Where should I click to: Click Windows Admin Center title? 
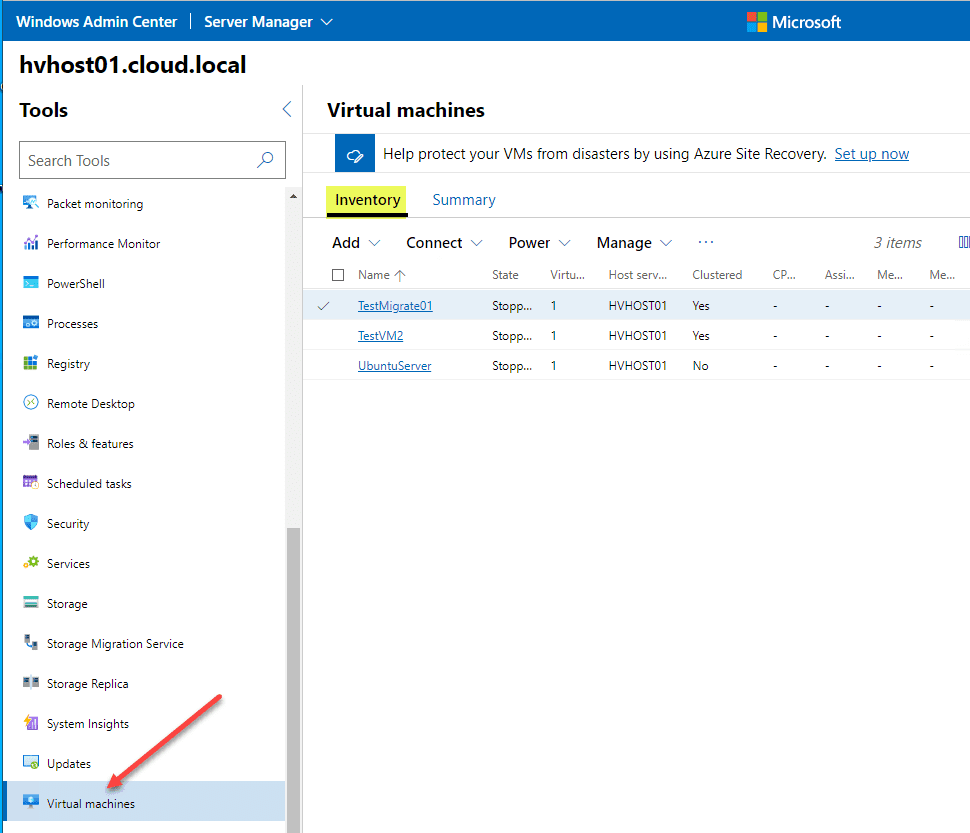97,22
